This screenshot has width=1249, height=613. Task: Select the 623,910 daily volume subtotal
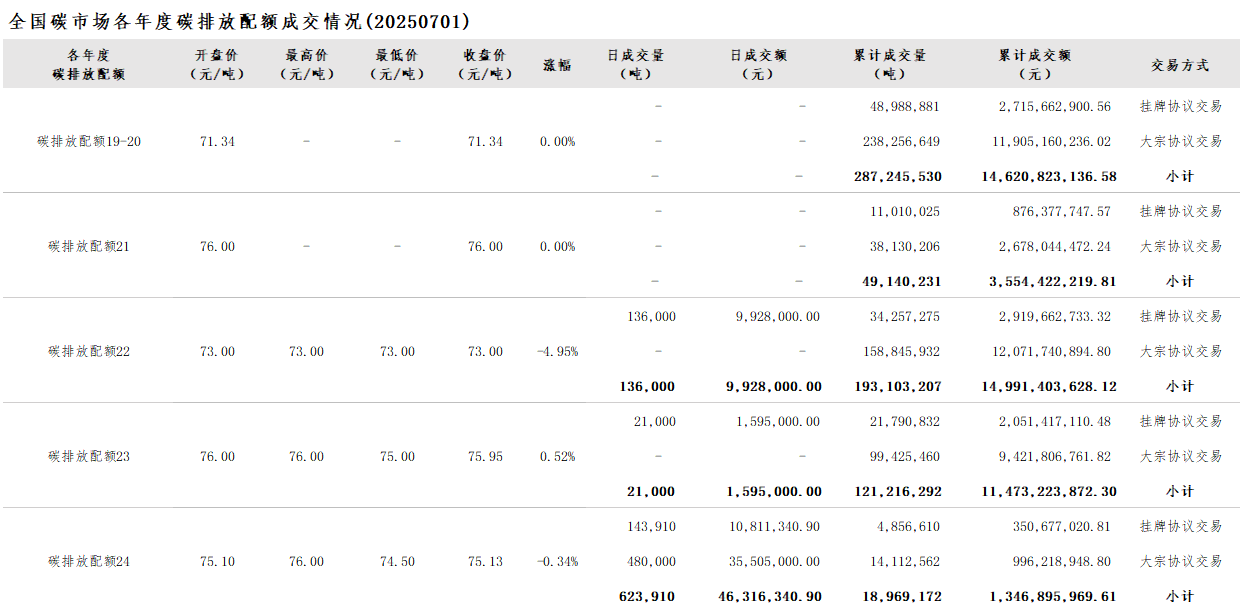point(647,597)
